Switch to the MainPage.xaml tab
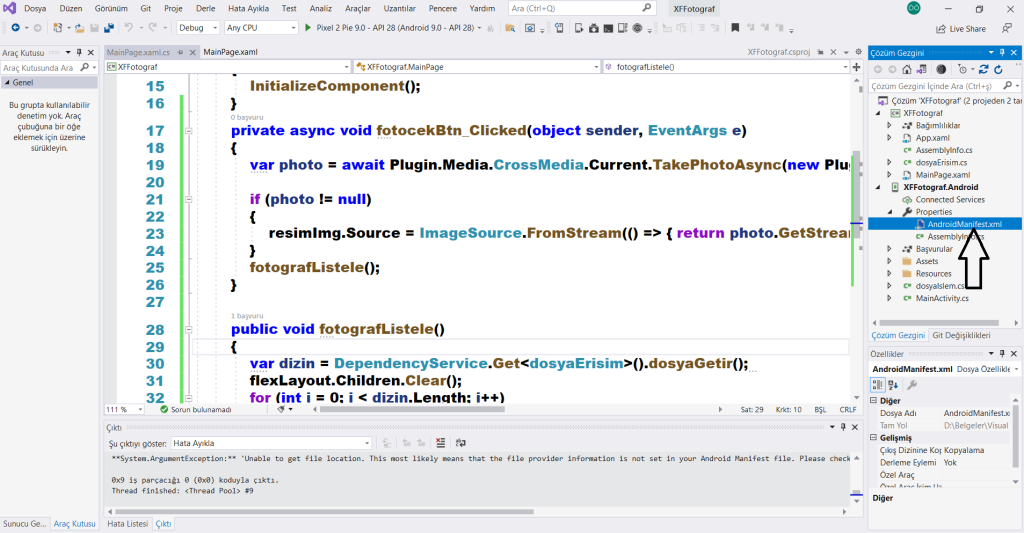1024x533 pixels. click(x=231, y=51)
